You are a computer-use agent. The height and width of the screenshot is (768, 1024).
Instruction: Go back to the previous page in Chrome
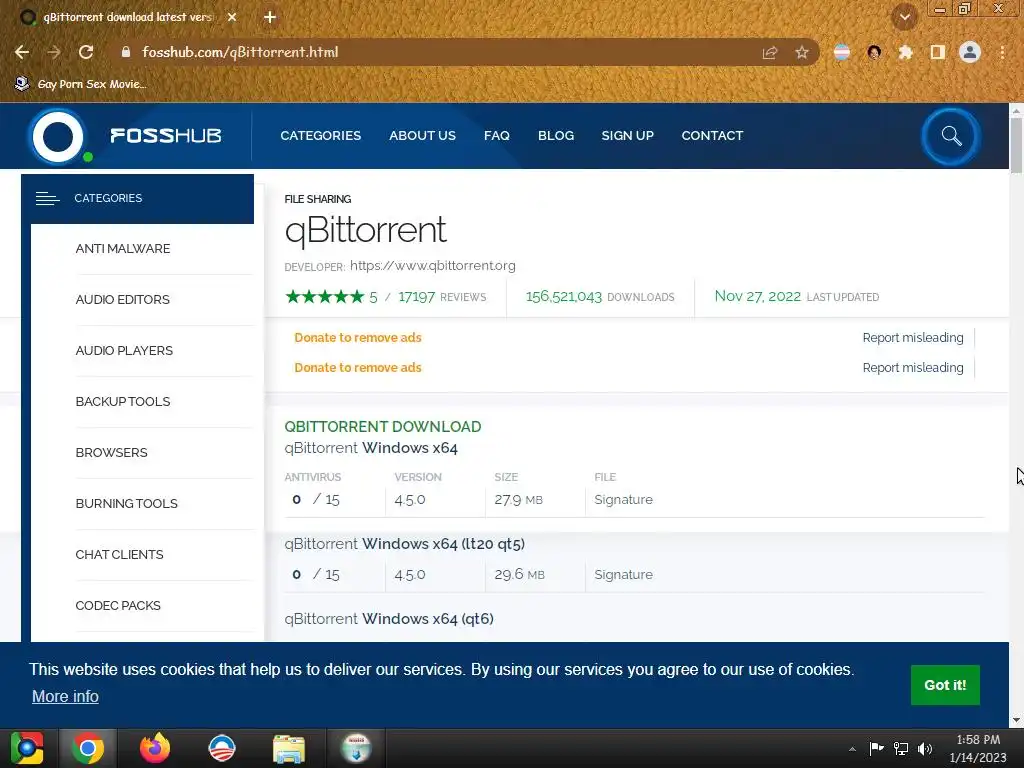point(22,52)
